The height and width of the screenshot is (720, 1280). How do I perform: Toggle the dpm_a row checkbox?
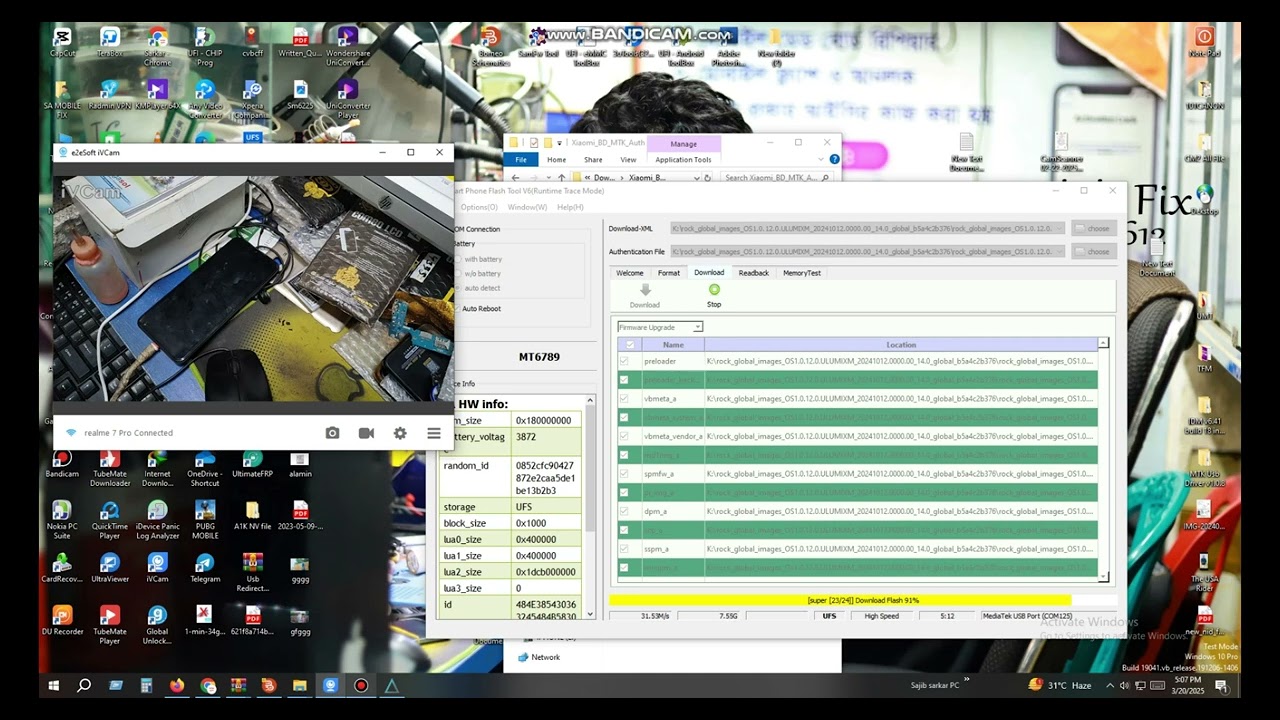[624, 511]
